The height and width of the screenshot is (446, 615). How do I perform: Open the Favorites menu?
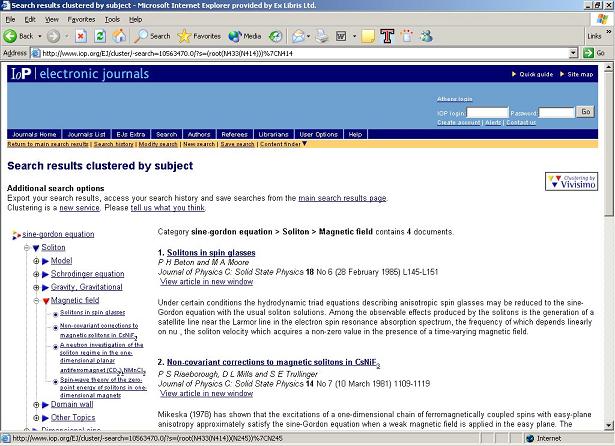point(81,19)
